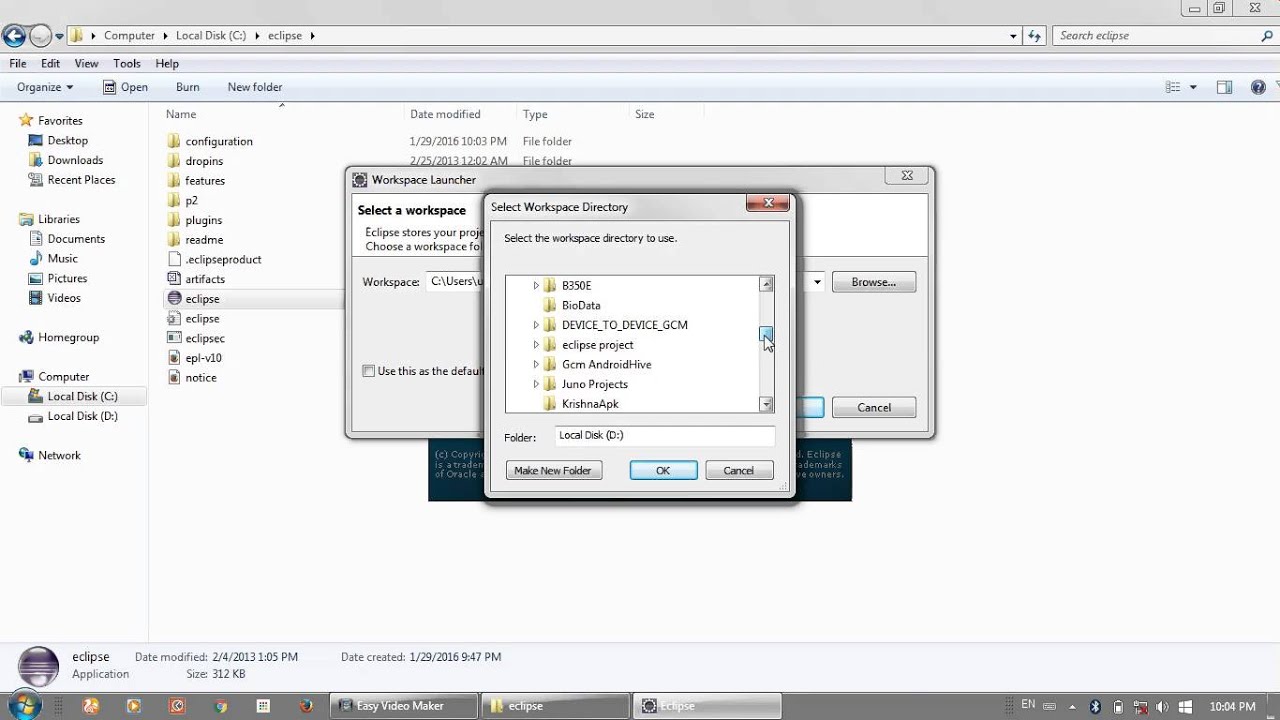The image size is (1280, 720).
Task: Click Browse... in Workspace Launcher
Action: tap(874, 282)
